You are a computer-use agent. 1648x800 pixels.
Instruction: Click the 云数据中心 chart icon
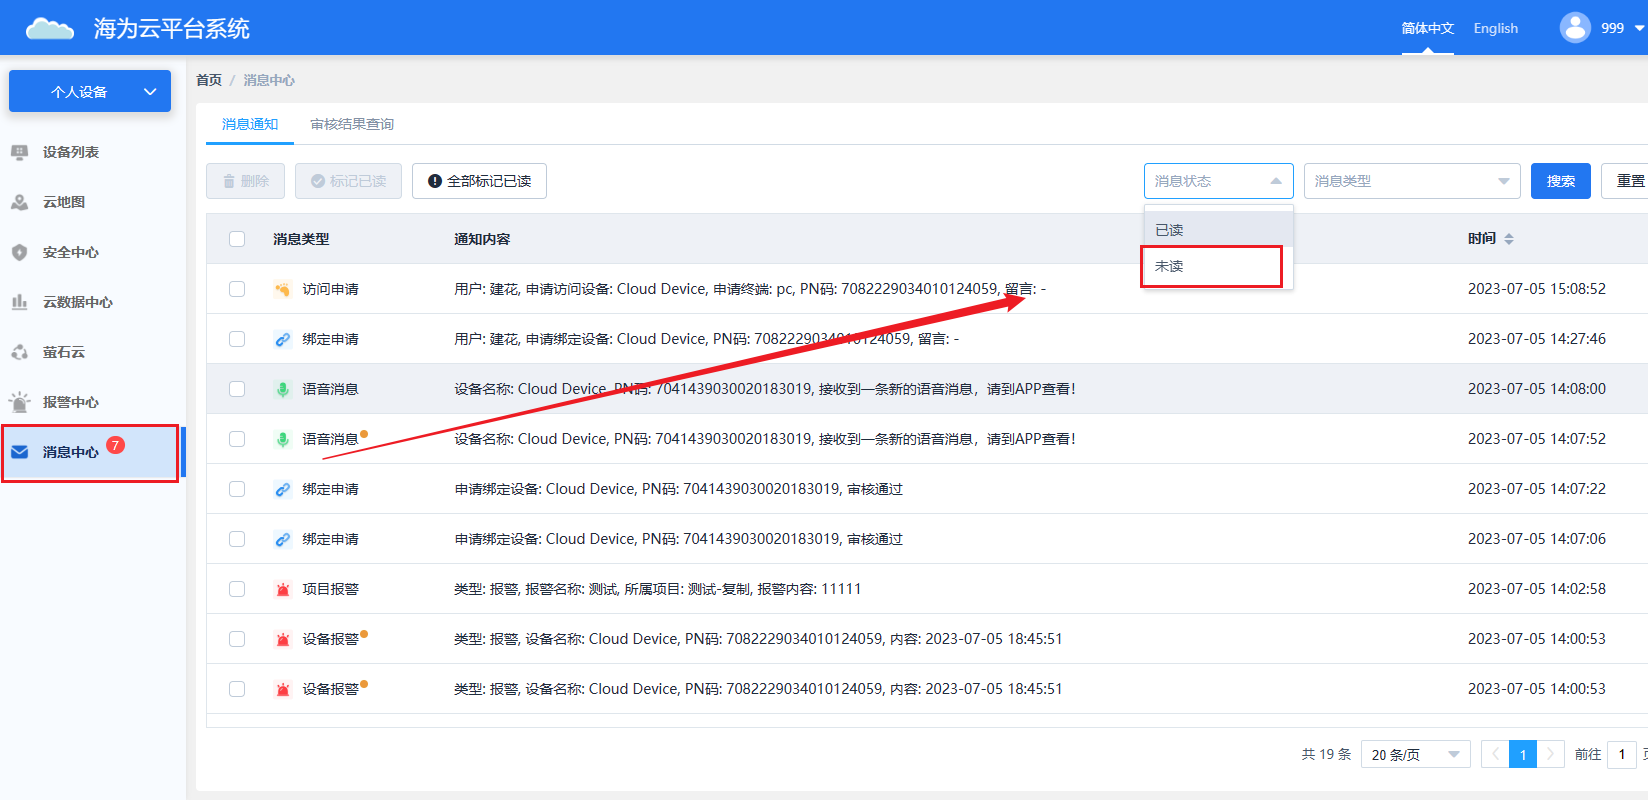click(x=19, y=302)
